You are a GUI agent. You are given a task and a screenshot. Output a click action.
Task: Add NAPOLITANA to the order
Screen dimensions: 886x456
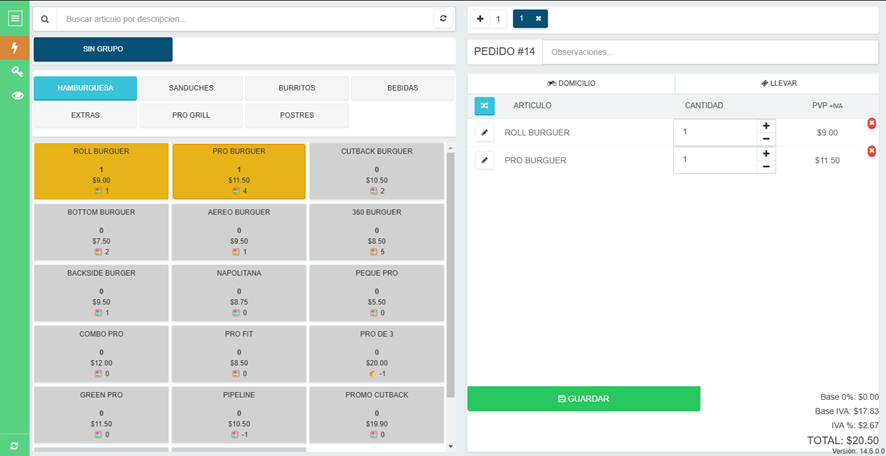click(x=239, y=293)
